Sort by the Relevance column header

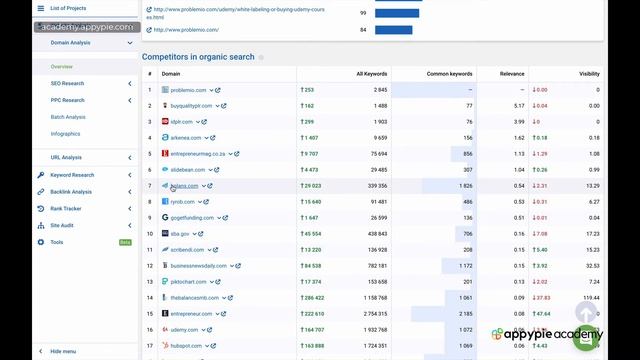(x=512, y=74)
